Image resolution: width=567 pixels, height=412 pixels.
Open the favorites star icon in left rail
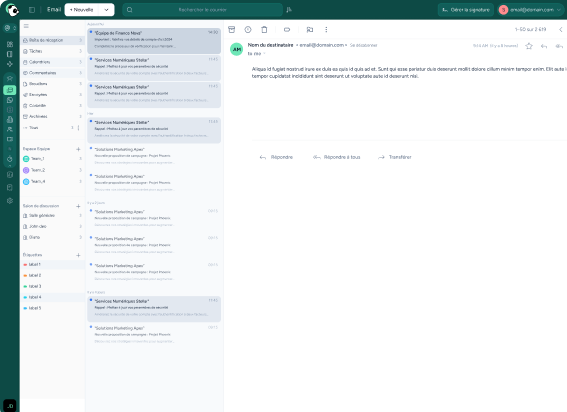tap(10, 78)
